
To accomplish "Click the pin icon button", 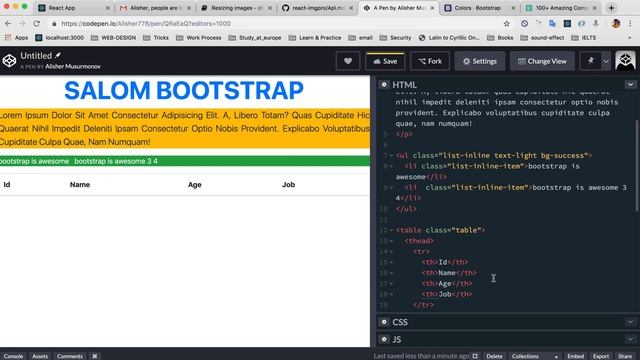I will pyautogui.click(x=590, y=61).
